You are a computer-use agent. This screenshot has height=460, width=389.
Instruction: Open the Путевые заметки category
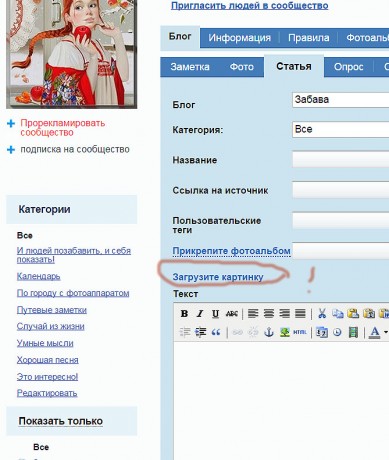(x=52, y=310)
